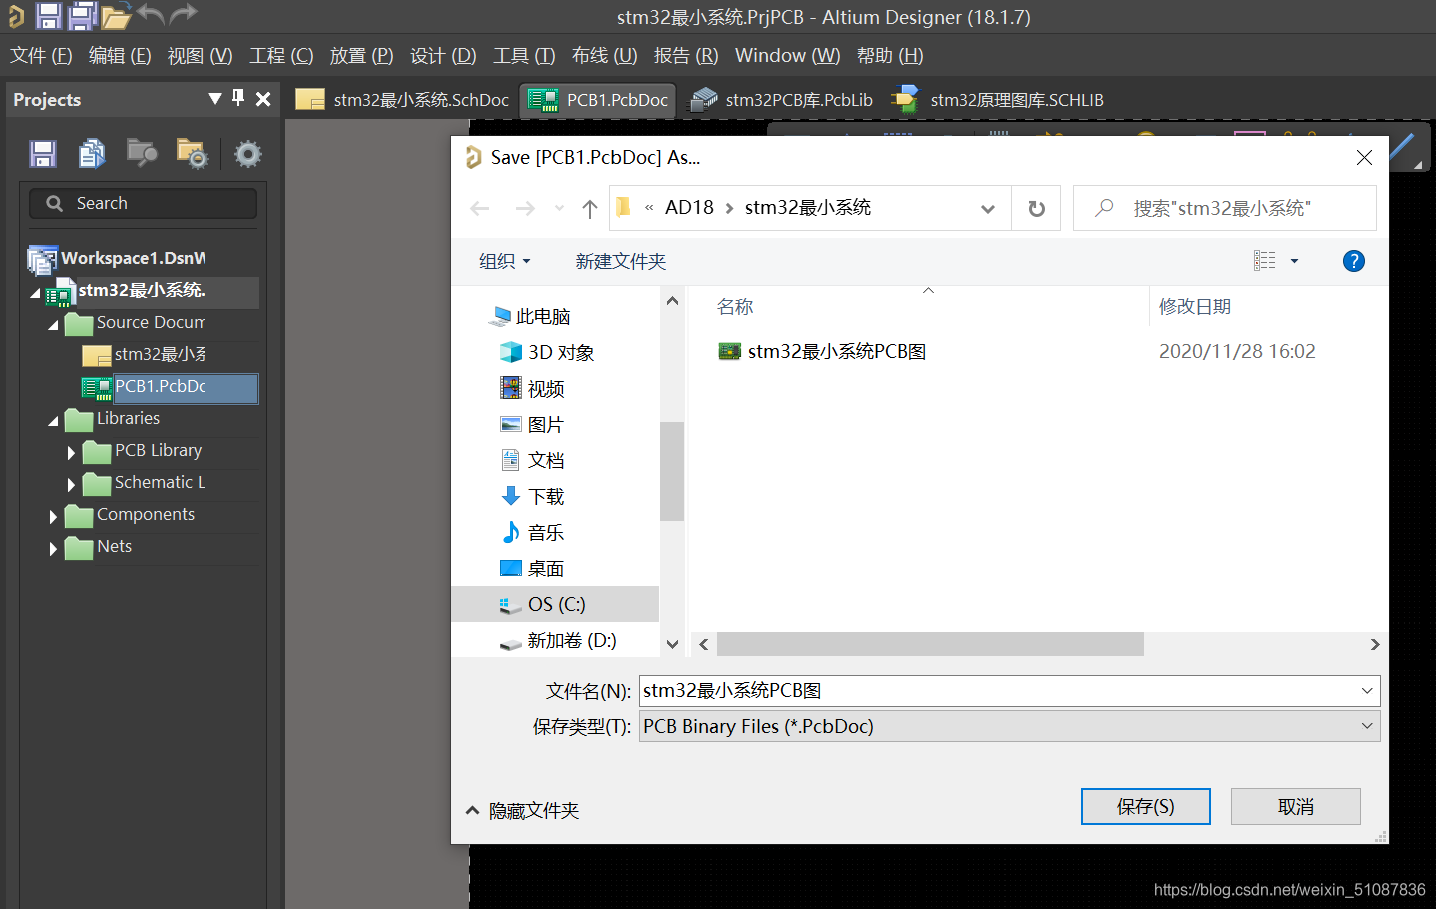Collapse the Source Documents tree node

[53, 323]
